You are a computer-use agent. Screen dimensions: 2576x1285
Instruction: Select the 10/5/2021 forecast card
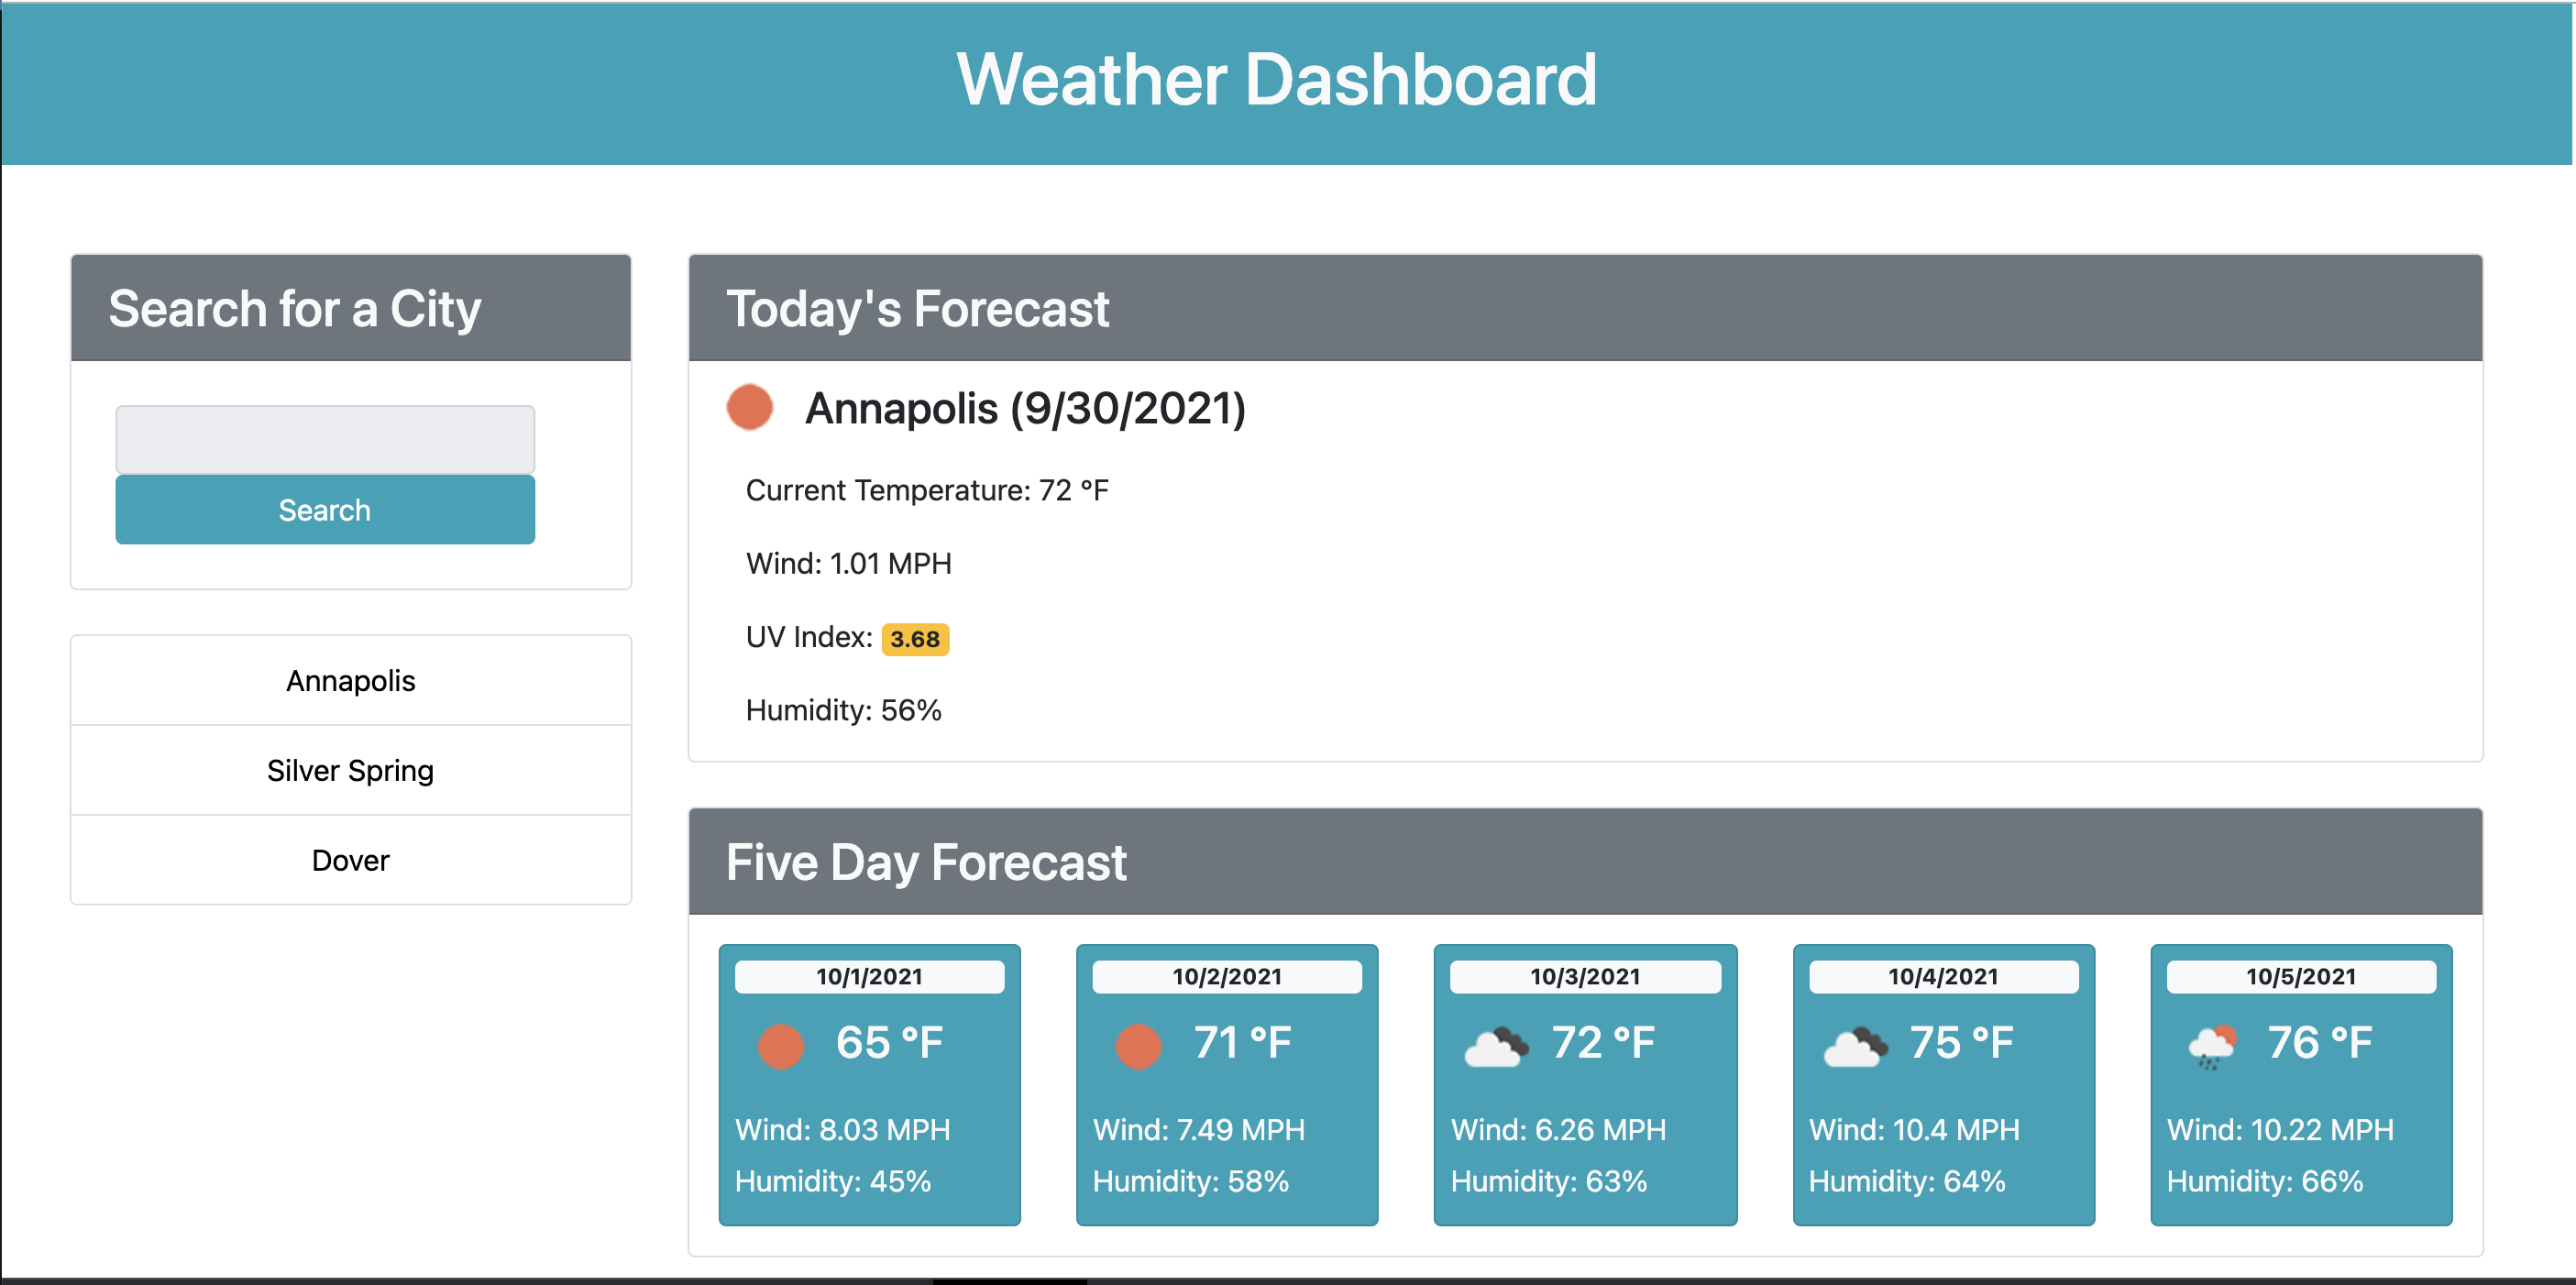pos(2301,1085)
